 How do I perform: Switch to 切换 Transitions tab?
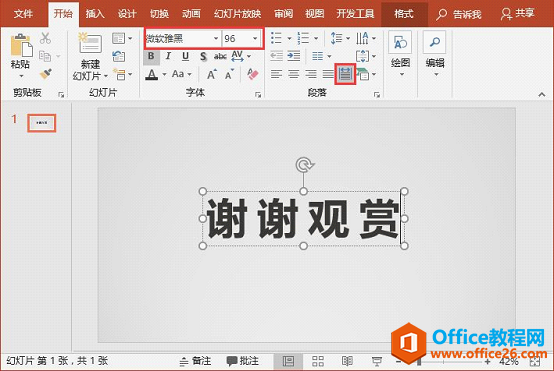coord(159,14)
